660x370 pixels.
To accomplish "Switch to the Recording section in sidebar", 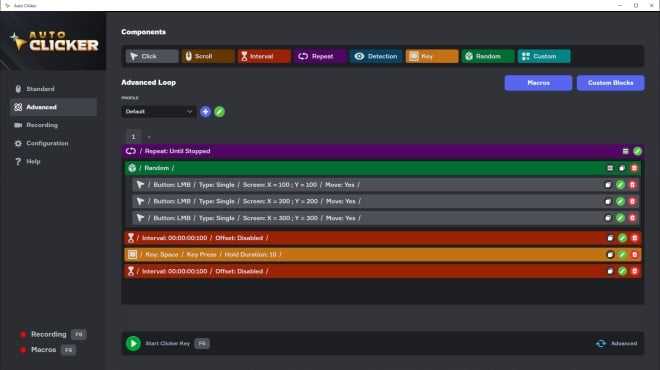I will [42, 125].
